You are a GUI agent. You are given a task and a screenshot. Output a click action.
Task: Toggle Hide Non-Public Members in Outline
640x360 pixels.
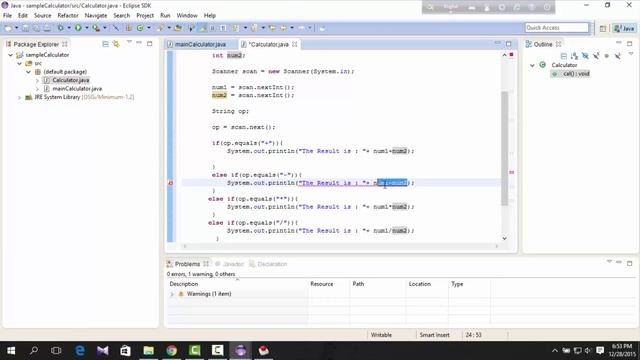pyautogui.click(x=607, y=56)
